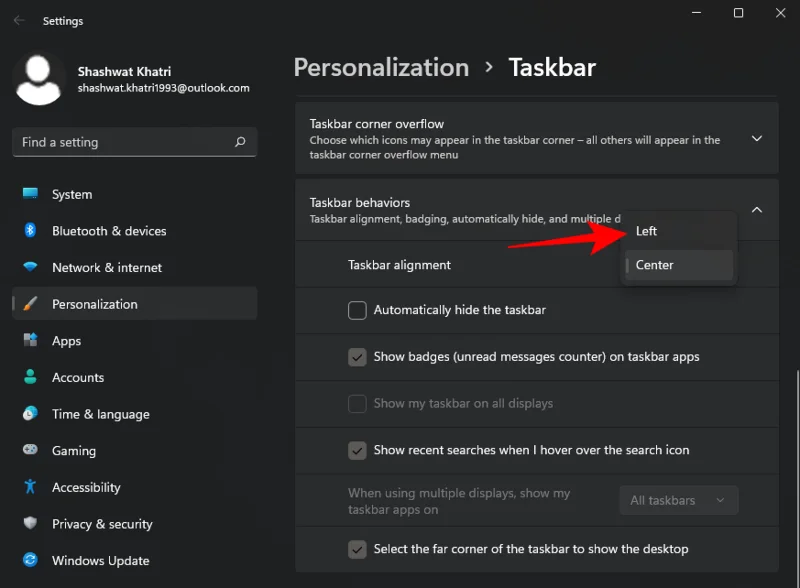Select Accessibility in the sidebar

[x=86, y=487]
